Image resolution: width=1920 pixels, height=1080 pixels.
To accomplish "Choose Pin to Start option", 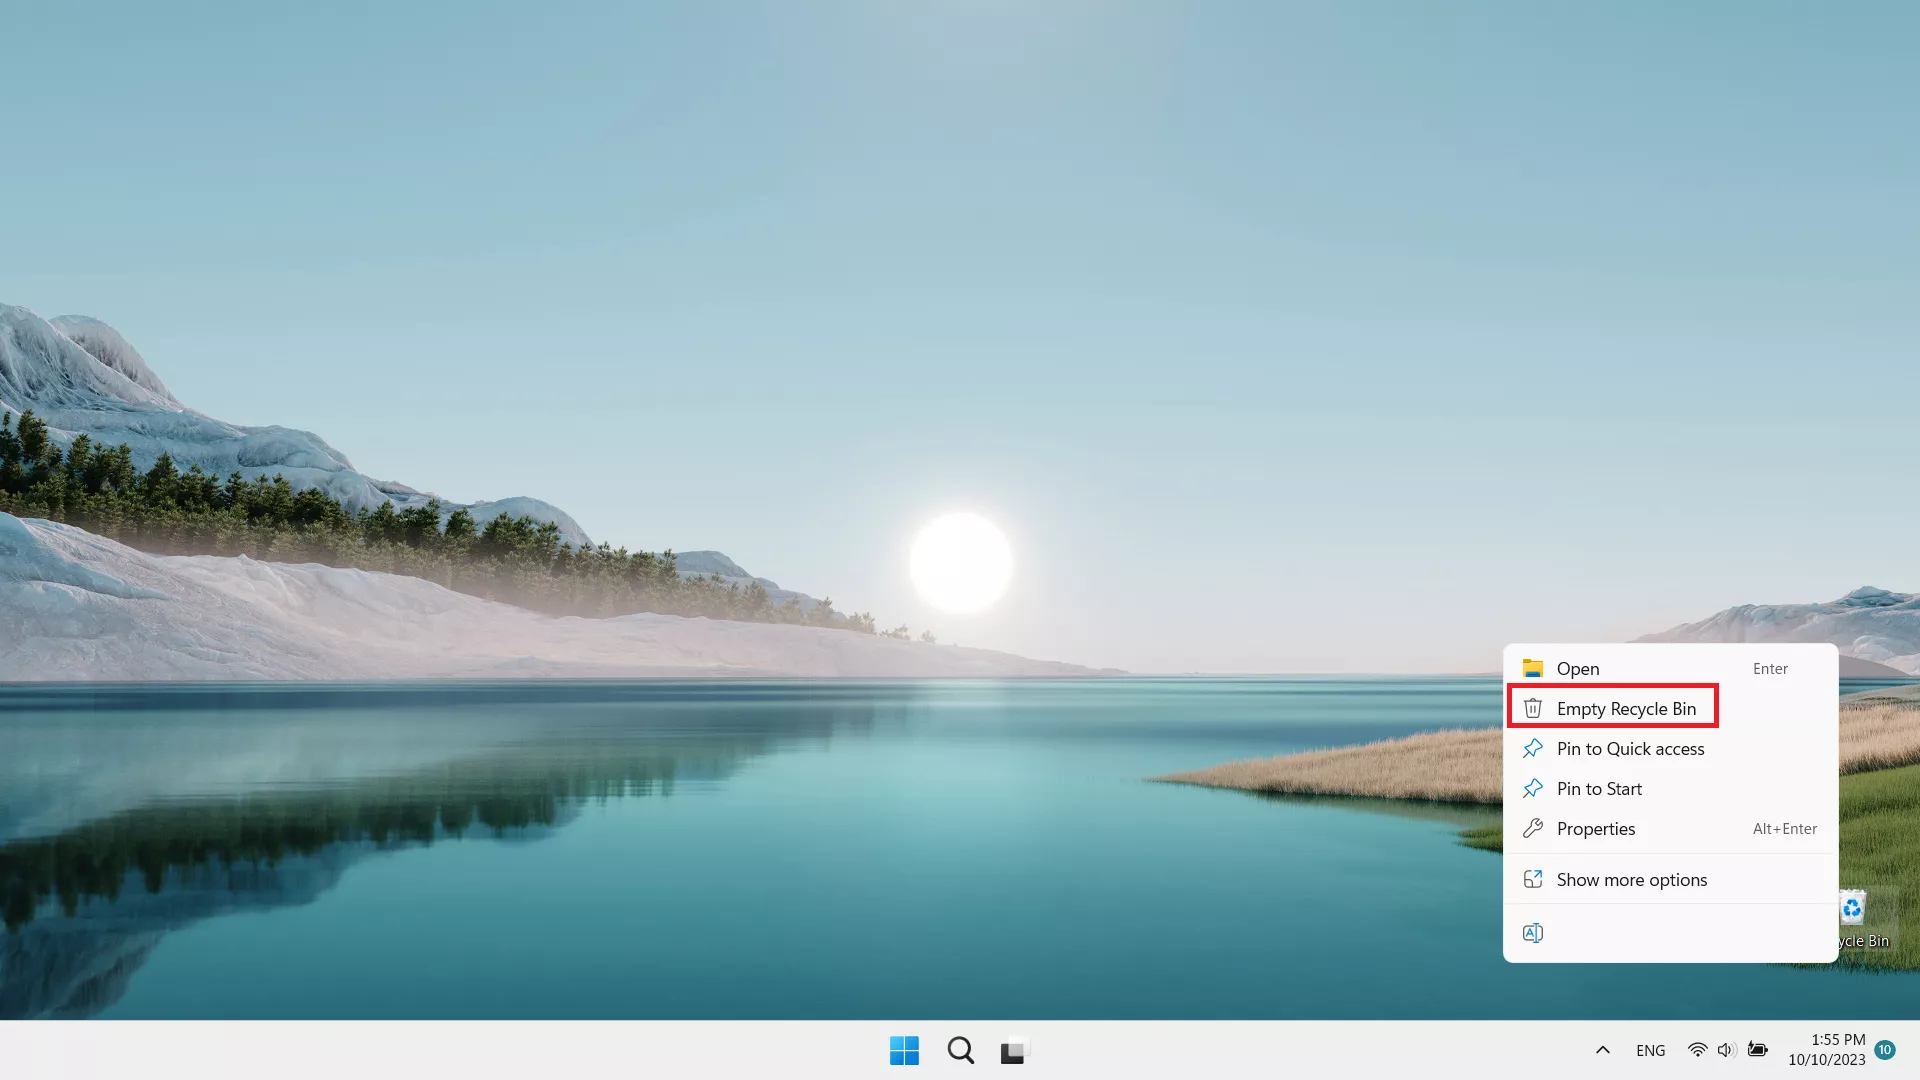I will click(x=1599, y=789).
